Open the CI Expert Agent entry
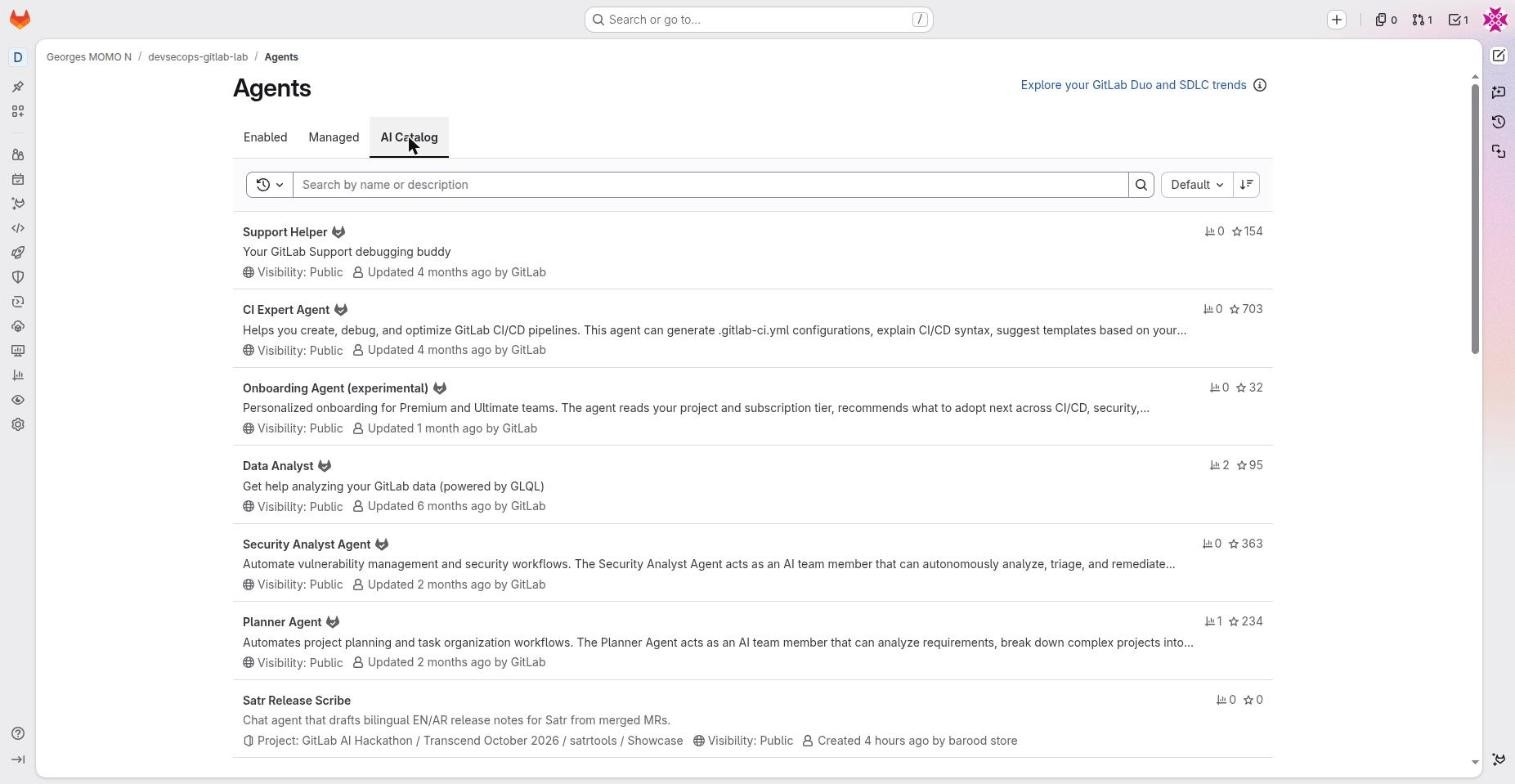 pyautogui.click(x=286, y=310)
